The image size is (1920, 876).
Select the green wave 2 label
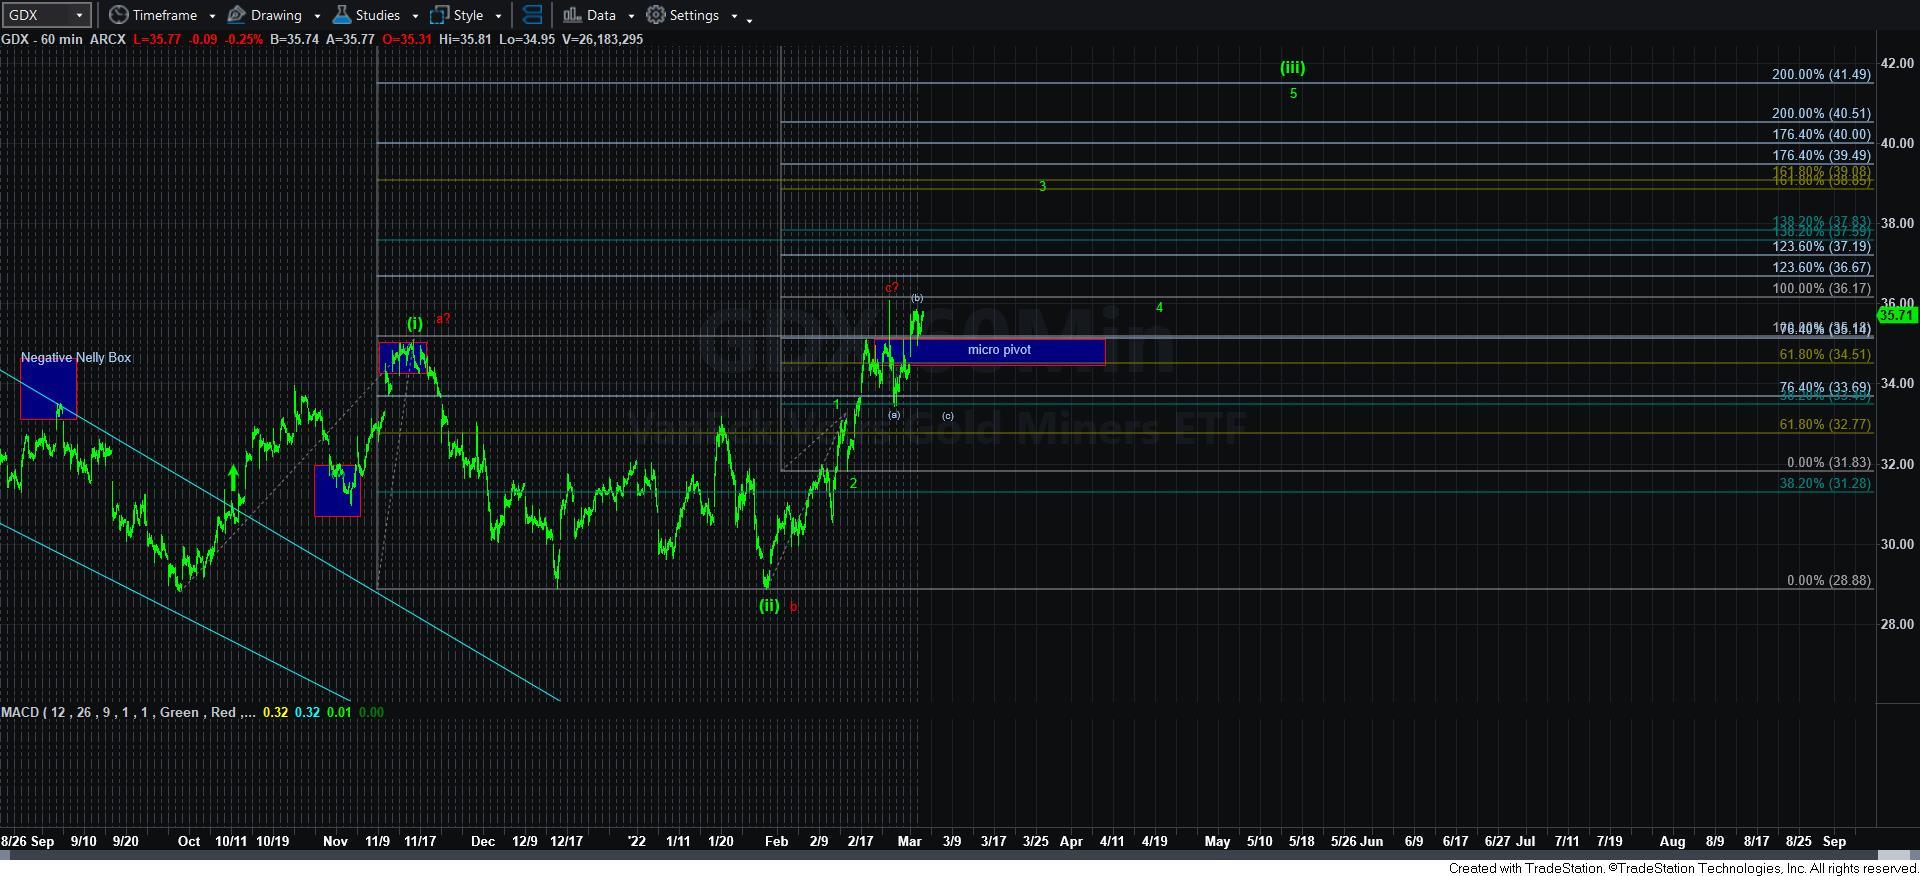click(853, 483)
